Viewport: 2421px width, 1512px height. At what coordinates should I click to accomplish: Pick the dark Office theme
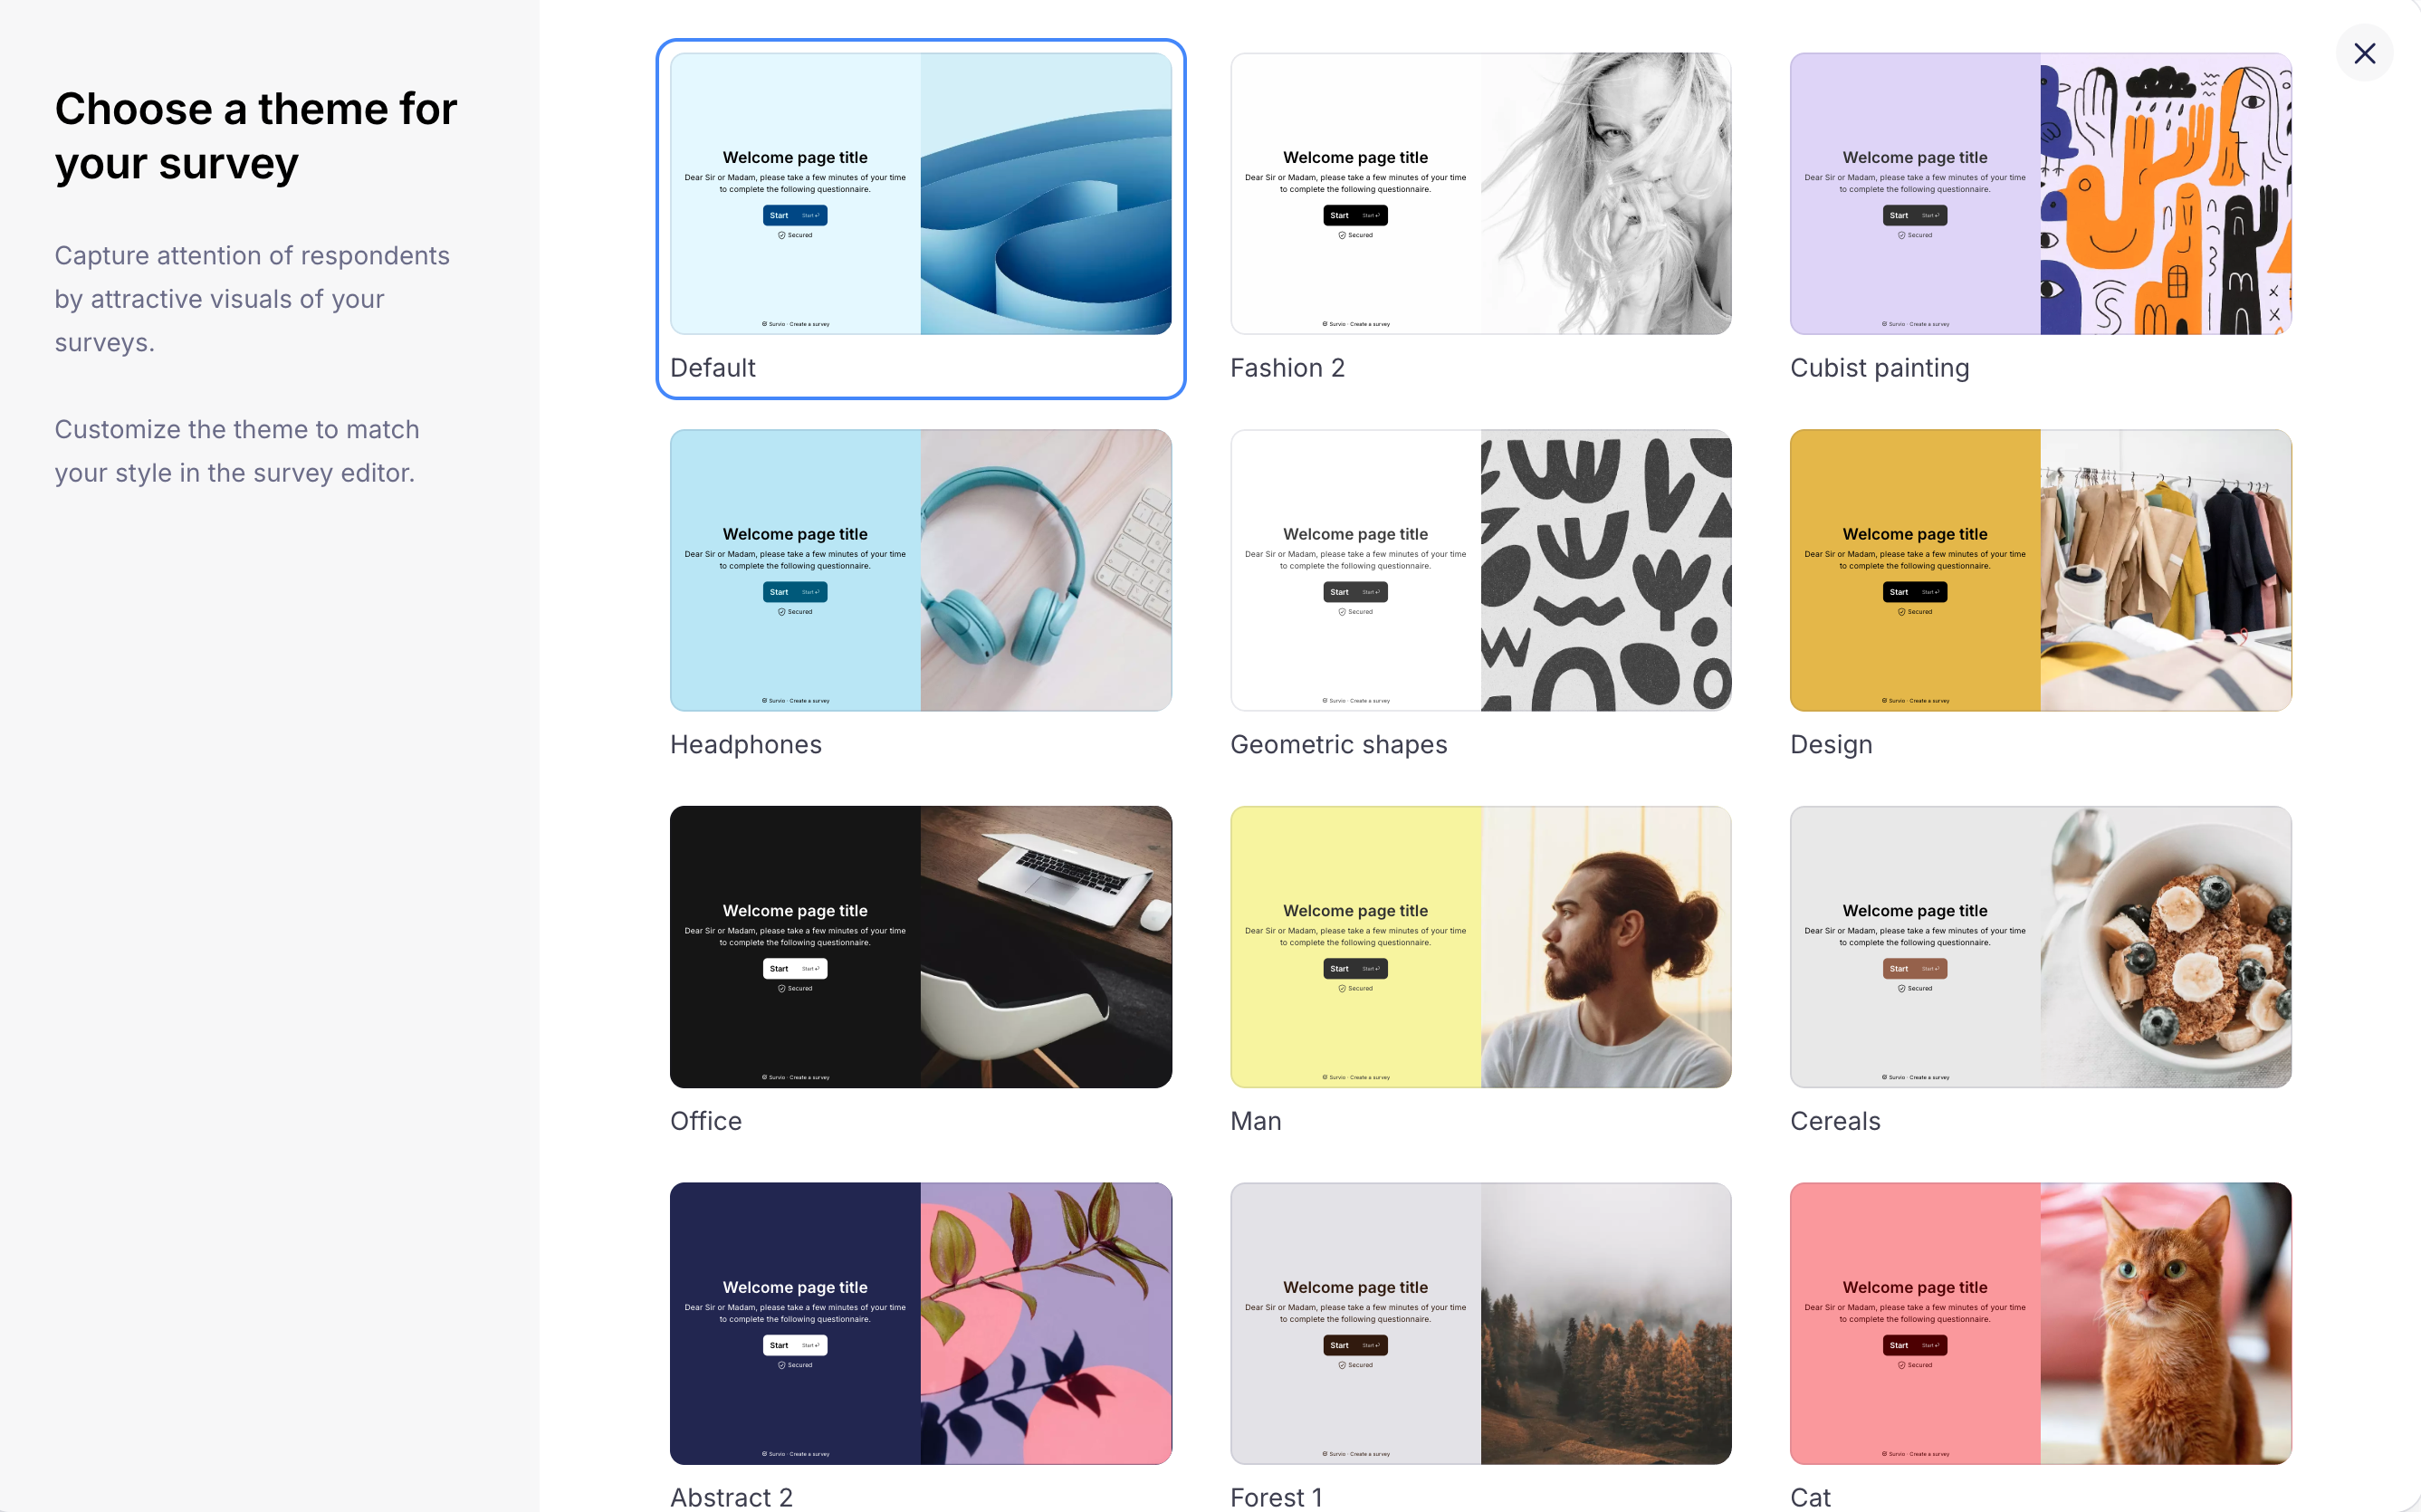(920, 947)
